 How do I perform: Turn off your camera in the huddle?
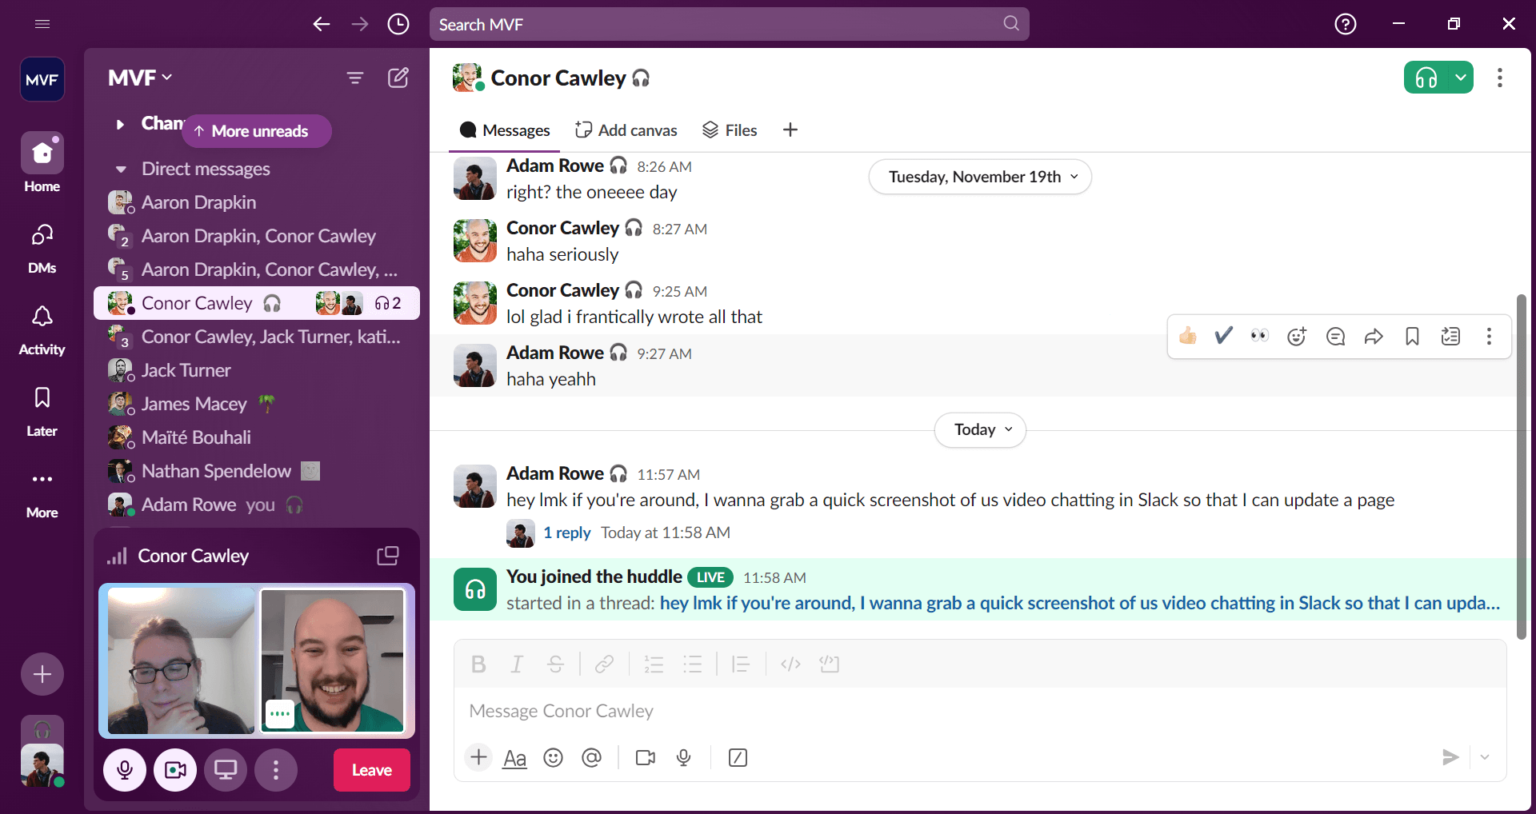click(175, 769)
